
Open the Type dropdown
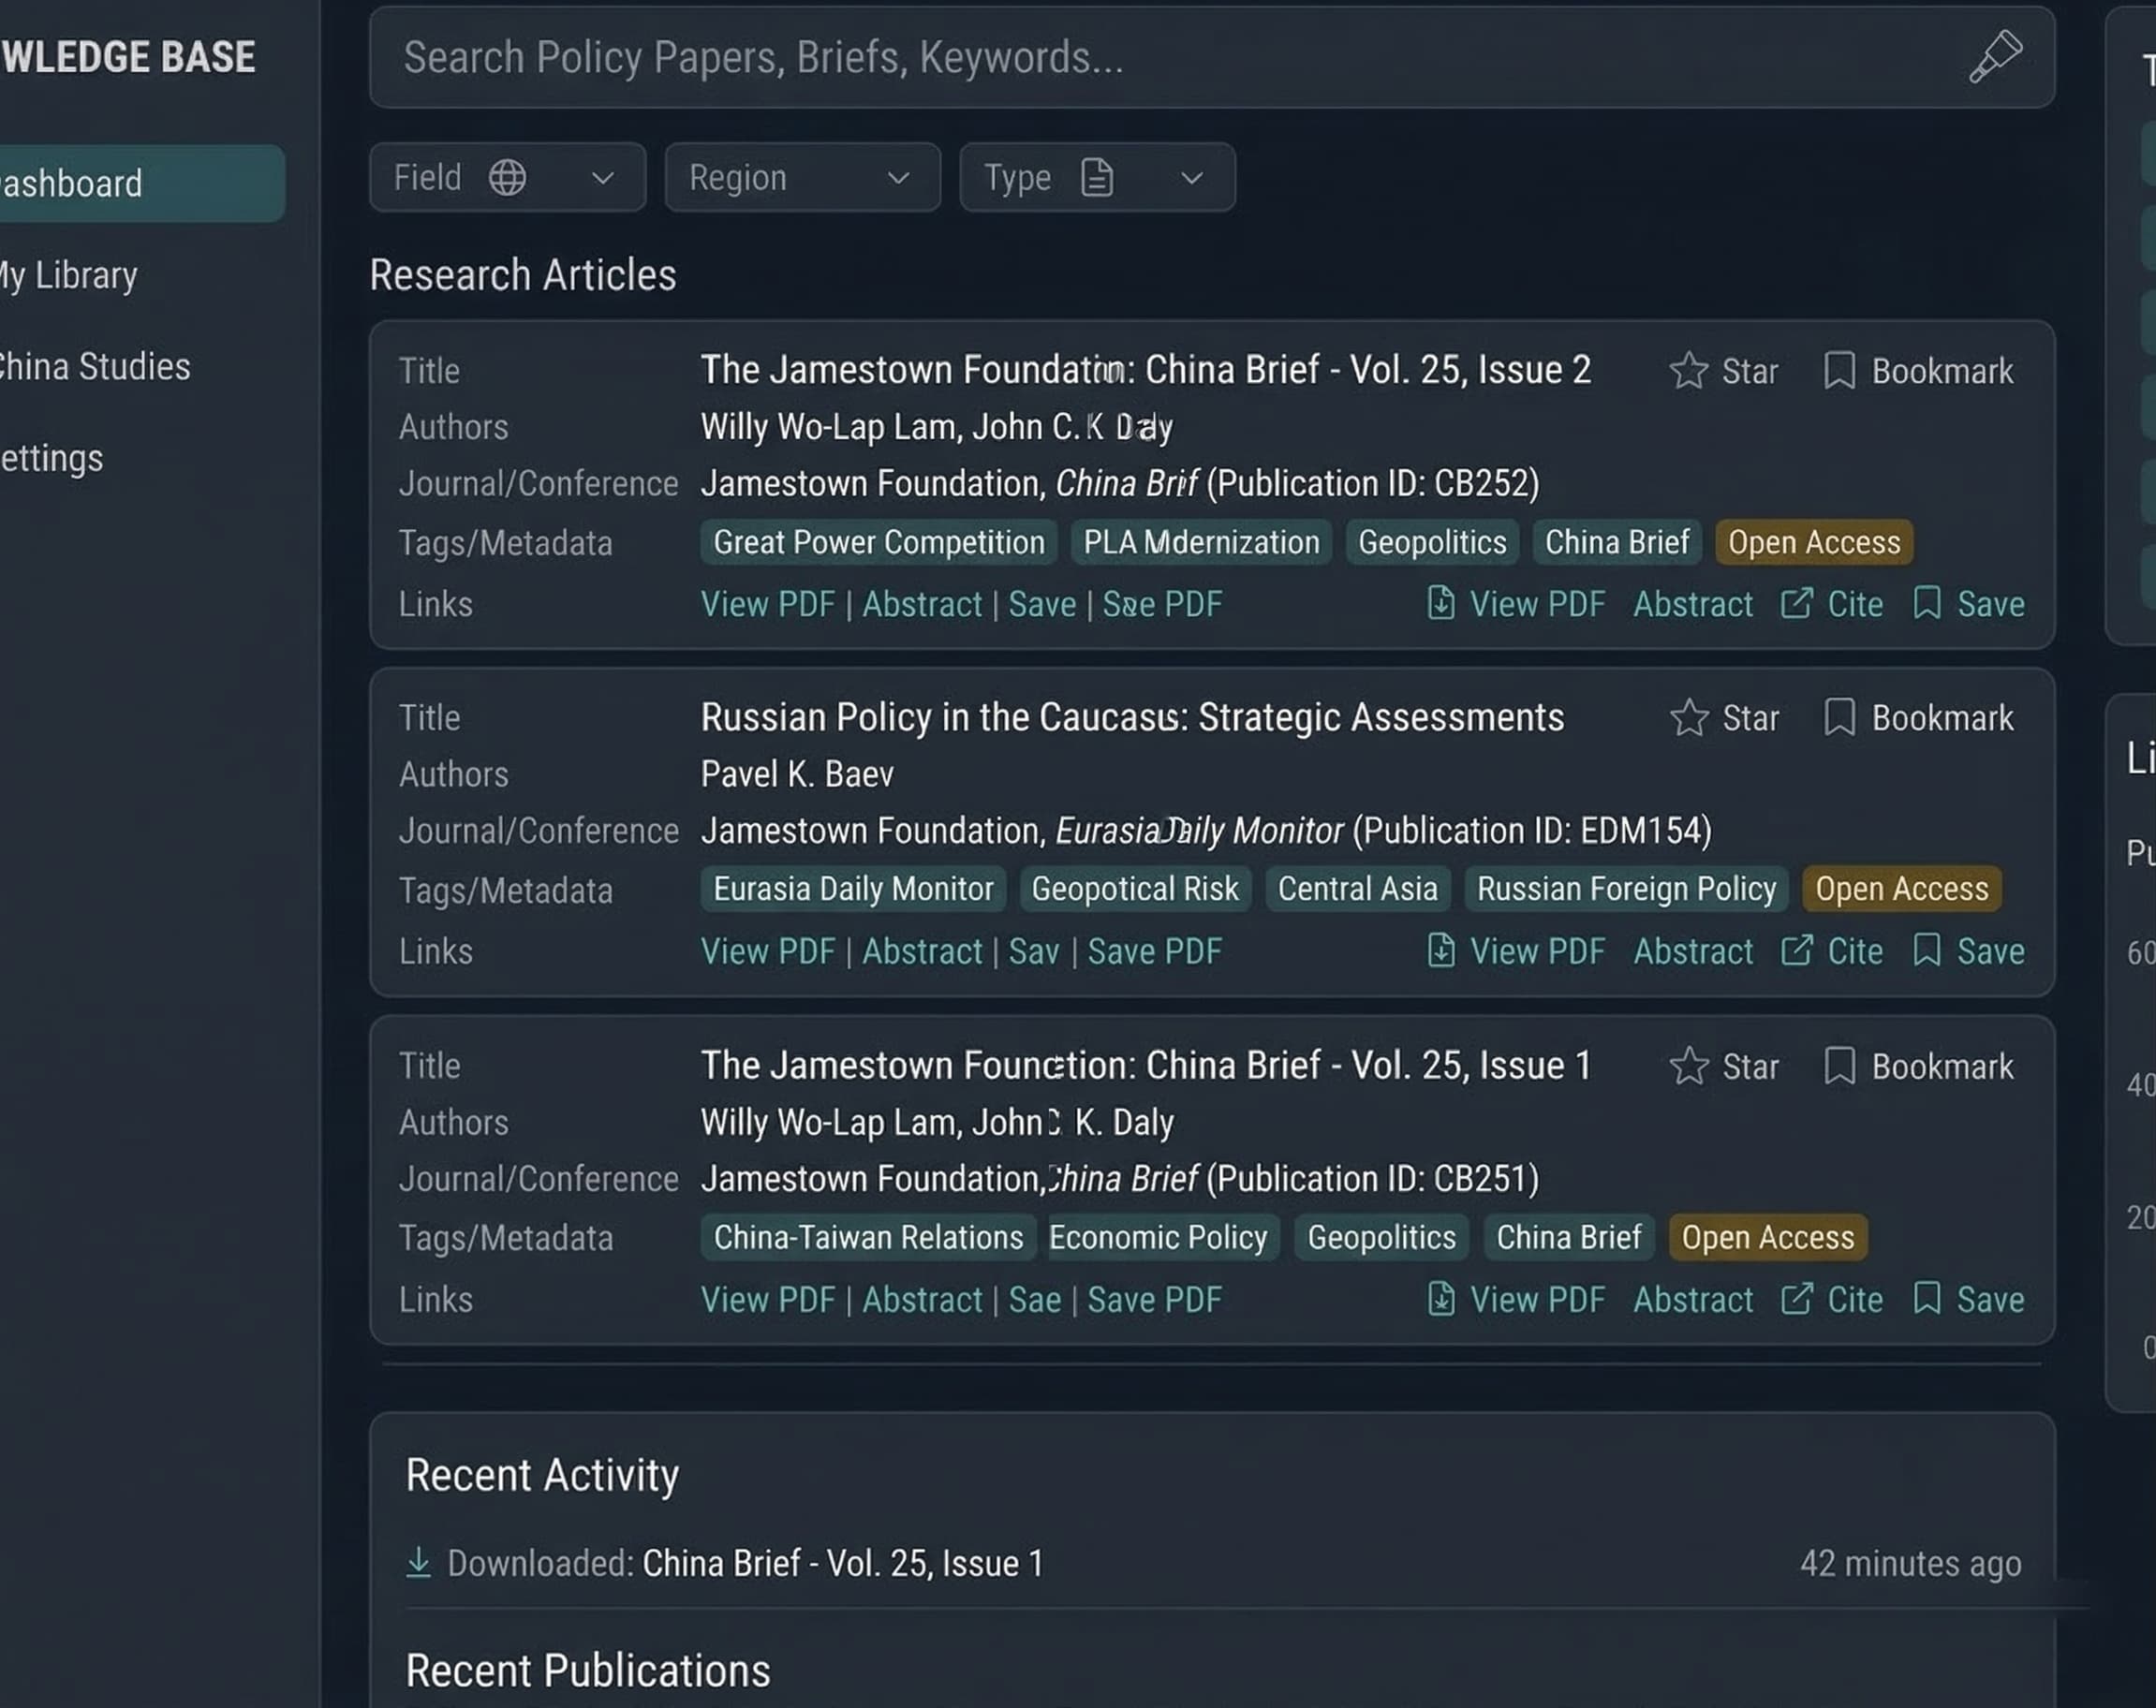tap(1192, 177)
